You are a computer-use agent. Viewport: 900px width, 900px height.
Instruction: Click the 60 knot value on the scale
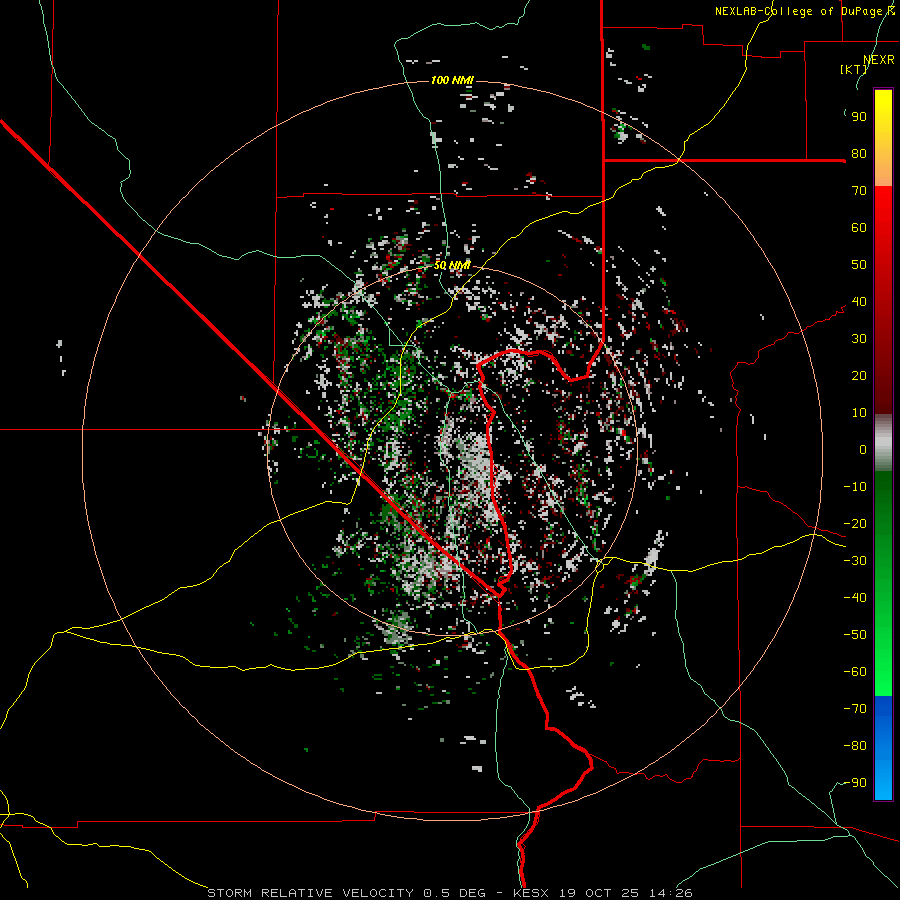859,227
